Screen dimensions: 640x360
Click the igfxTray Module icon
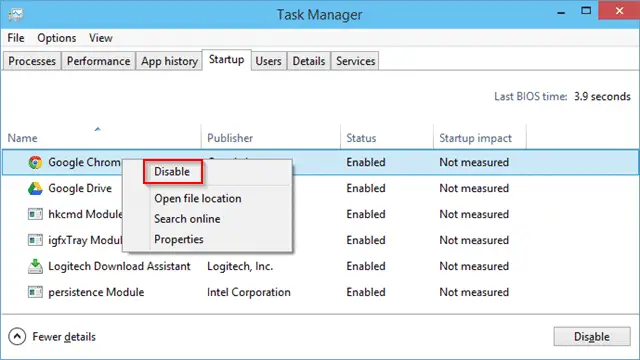pyautogui.click(x=35, y=240)
